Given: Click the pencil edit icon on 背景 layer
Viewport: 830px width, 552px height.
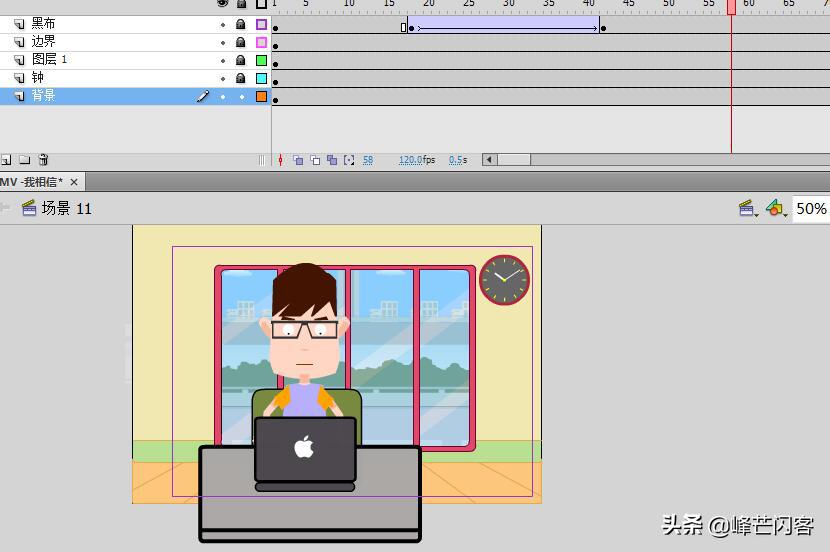Looking at the screenshot, I should coord(203,96).
